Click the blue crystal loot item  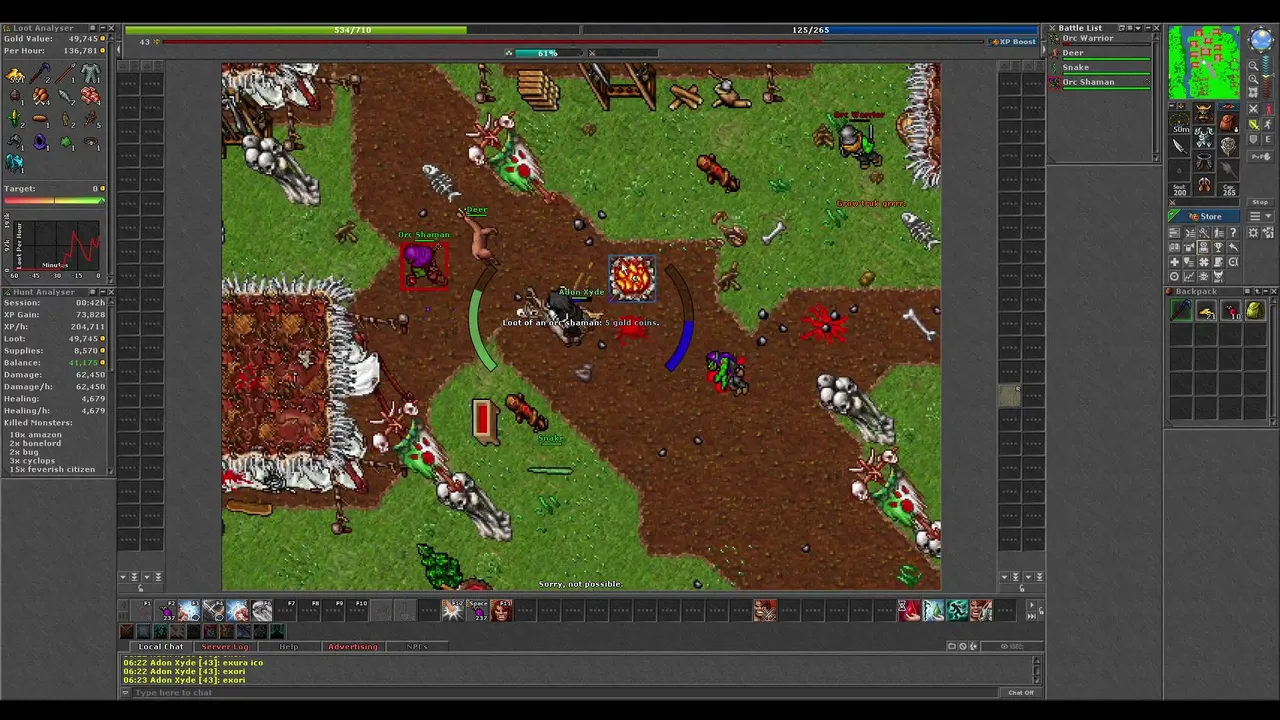click(15, 164)
